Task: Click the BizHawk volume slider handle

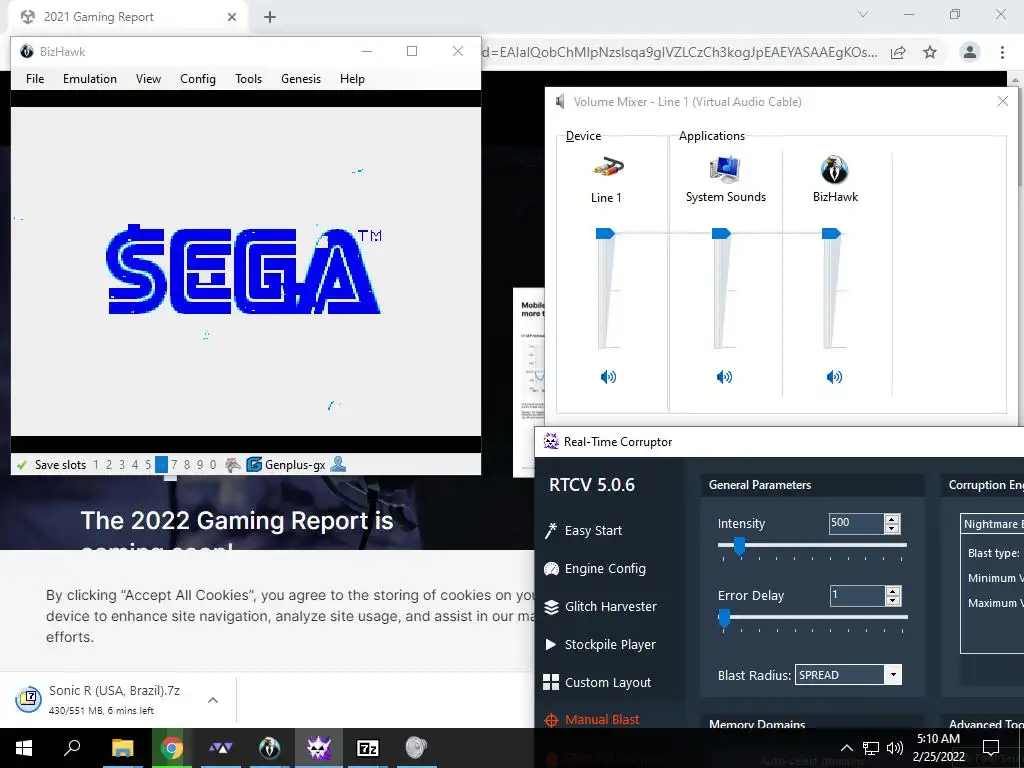Action: coord(831,233)
